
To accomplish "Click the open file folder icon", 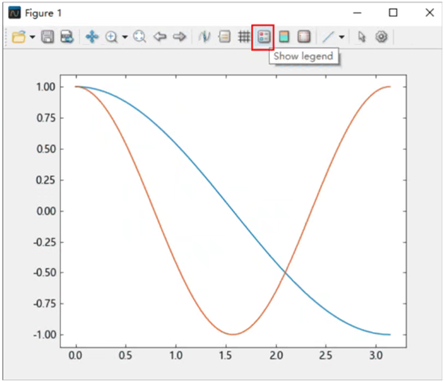I will click(x=19, y=37).
